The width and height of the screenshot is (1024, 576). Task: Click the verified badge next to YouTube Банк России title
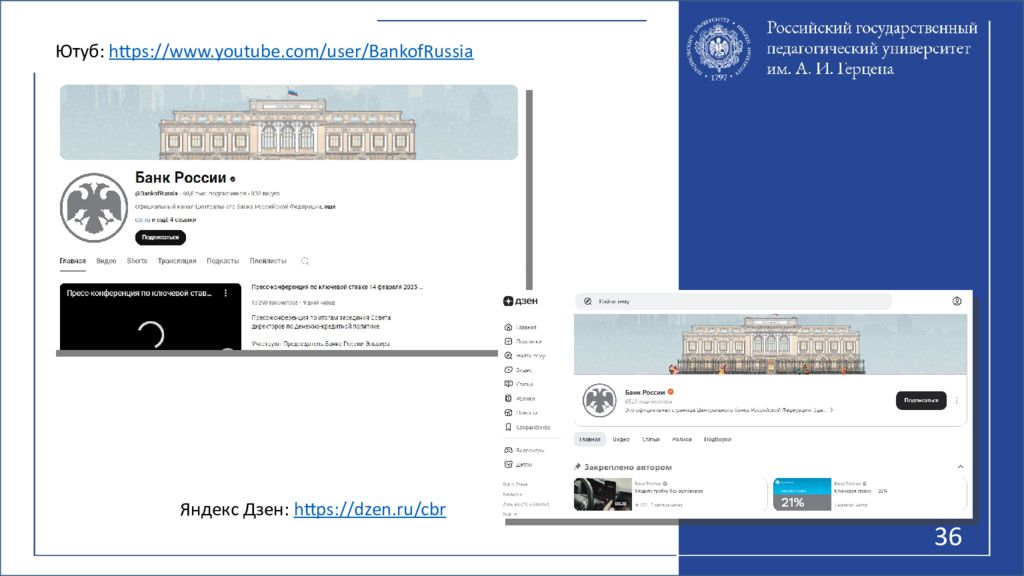(x=232, y=178)
